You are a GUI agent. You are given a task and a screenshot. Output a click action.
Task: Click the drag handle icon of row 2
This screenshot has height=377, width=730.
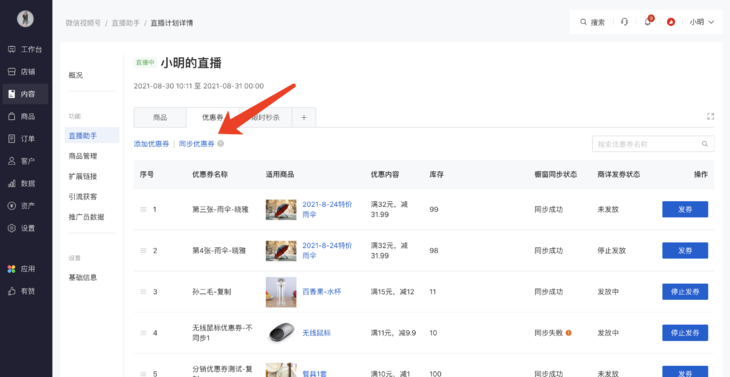tap(143, 250)
